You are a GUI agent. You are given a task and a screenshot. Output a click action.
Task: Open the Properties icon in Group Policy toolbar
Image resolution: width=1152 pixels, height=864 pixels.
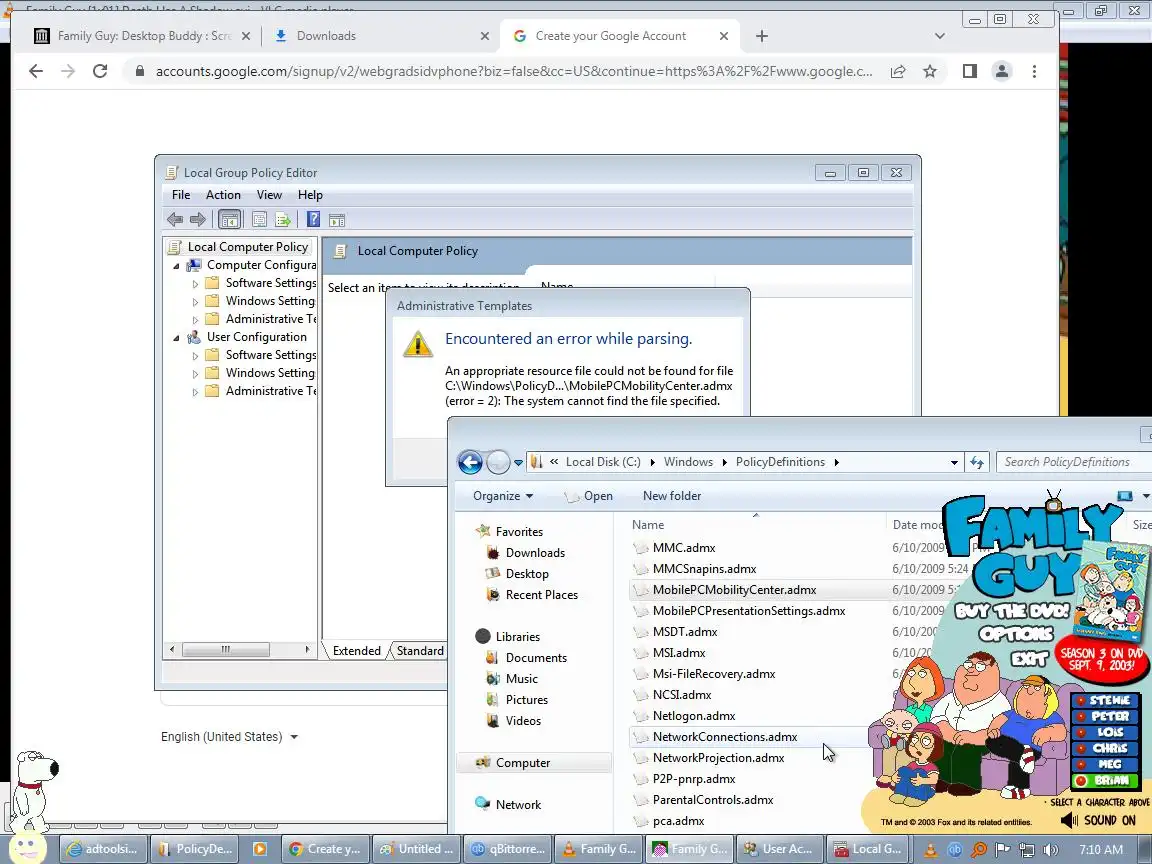(x=259, y=219)
